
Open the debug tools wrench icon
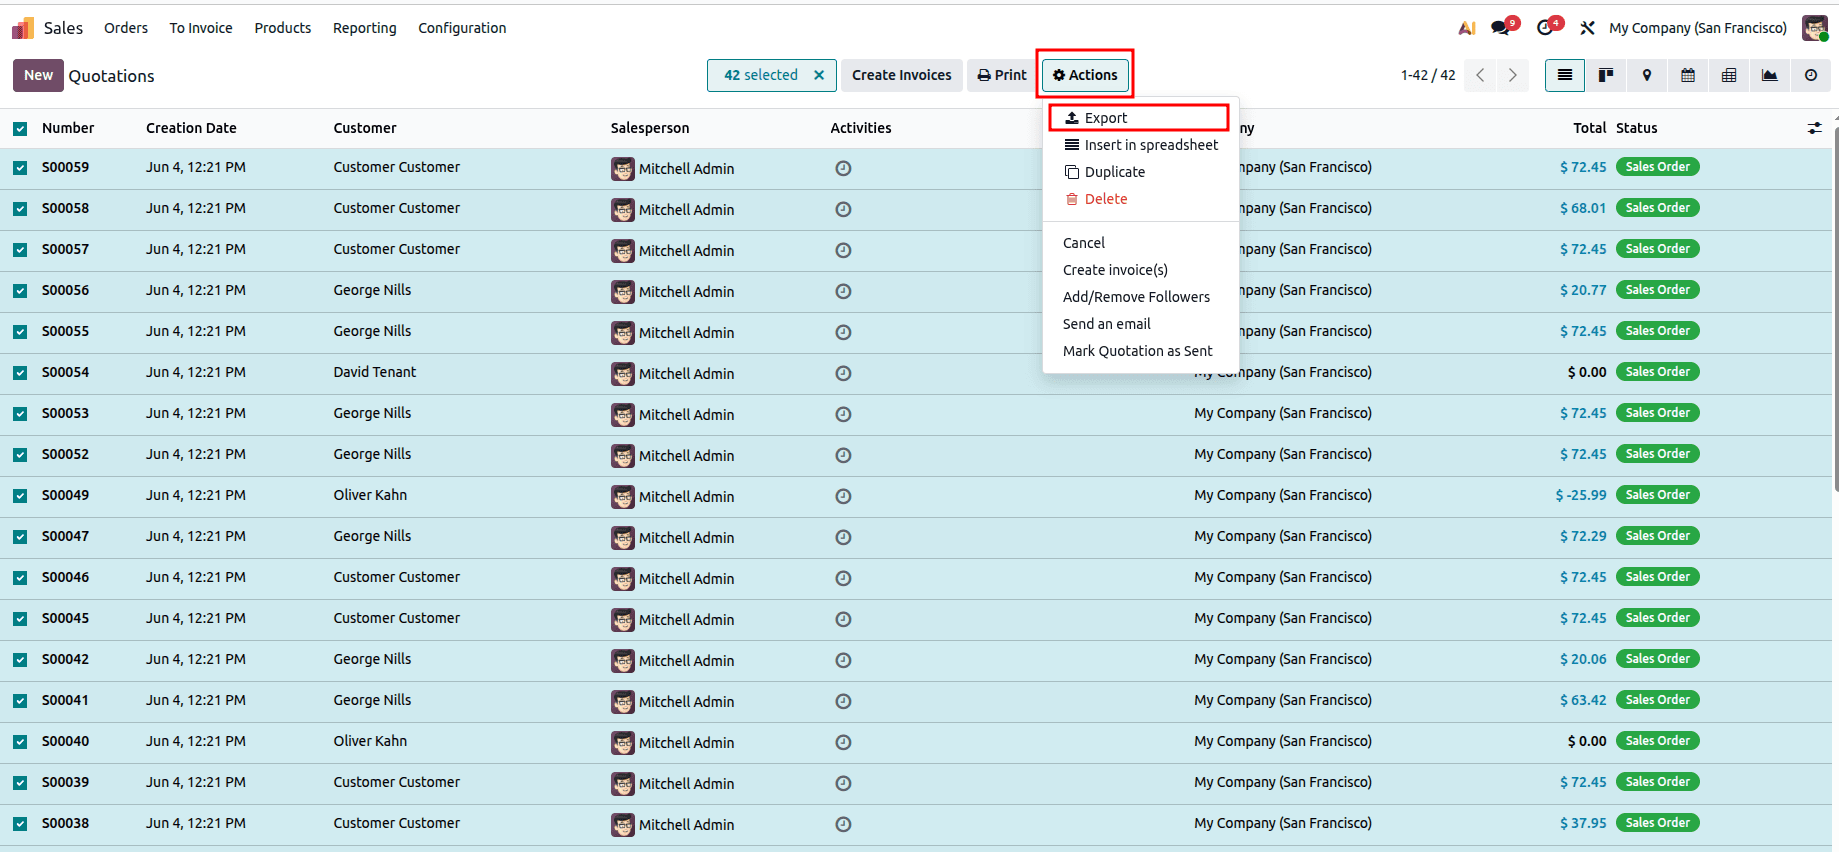pyautogui.click(x=1587, y=28)
